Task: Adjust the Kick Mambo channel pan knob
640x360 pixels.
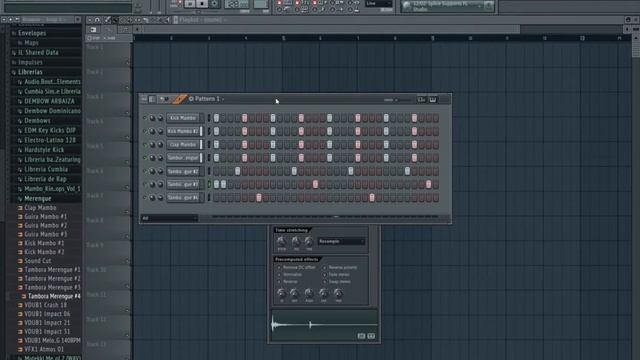Action: coord(152,118)
